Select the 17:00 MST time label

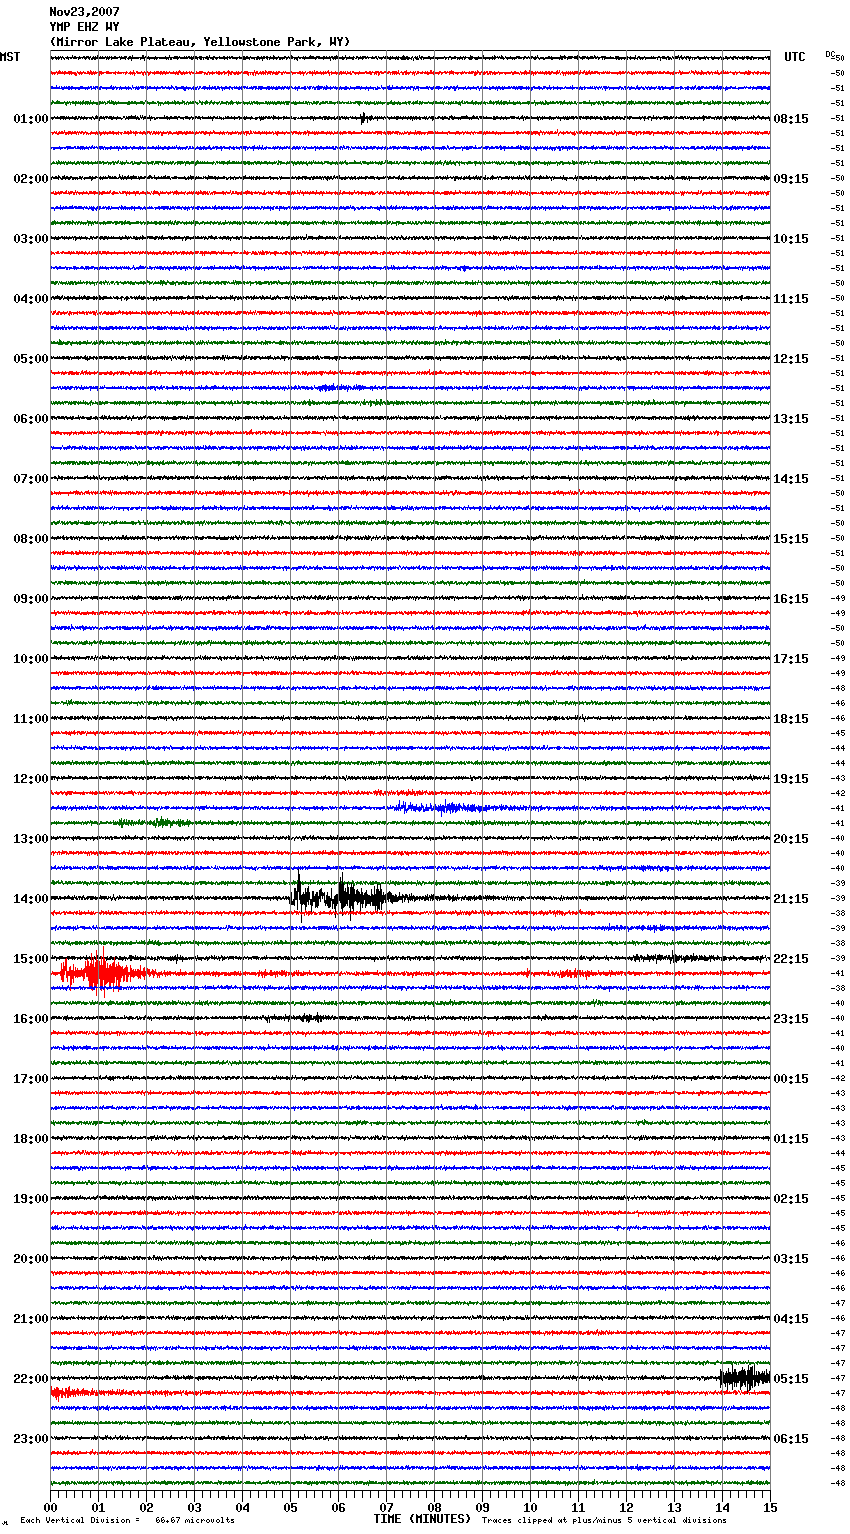click(31, 1079)
